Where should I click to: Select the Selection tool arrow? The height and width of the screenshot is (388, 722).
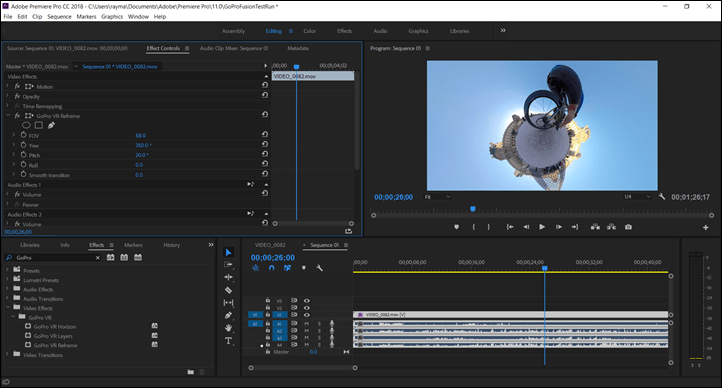(x=228, y=252)
